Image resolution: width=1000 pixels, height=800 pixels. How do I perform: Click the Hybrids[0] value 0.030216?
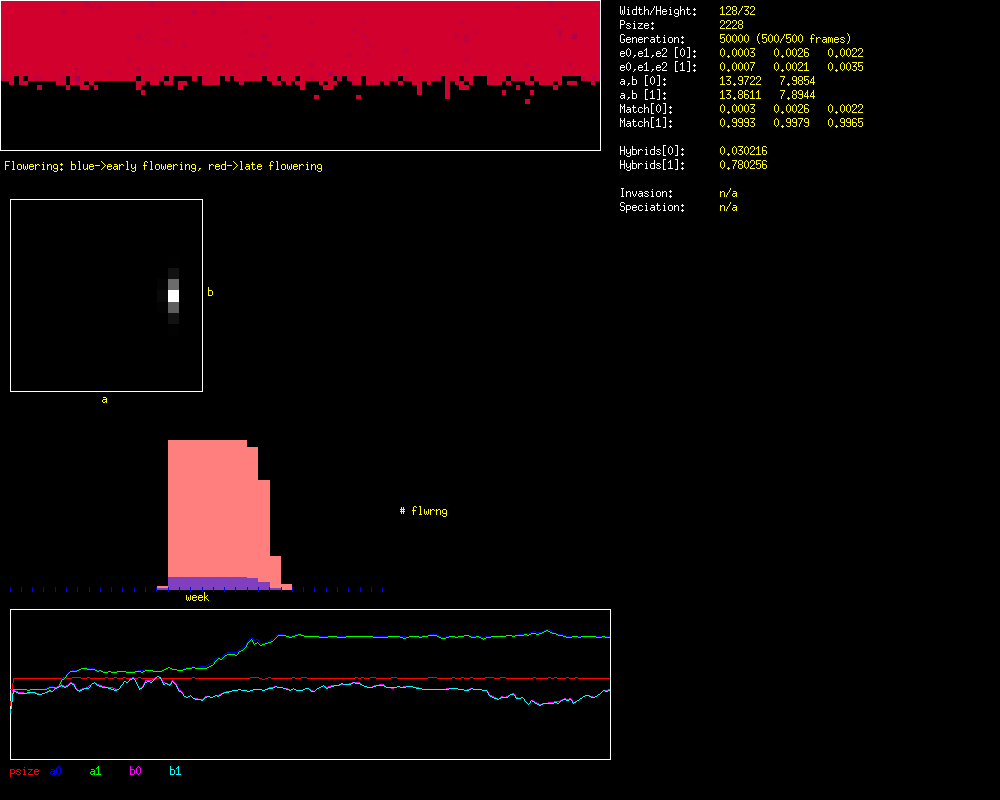click(743, 151)
